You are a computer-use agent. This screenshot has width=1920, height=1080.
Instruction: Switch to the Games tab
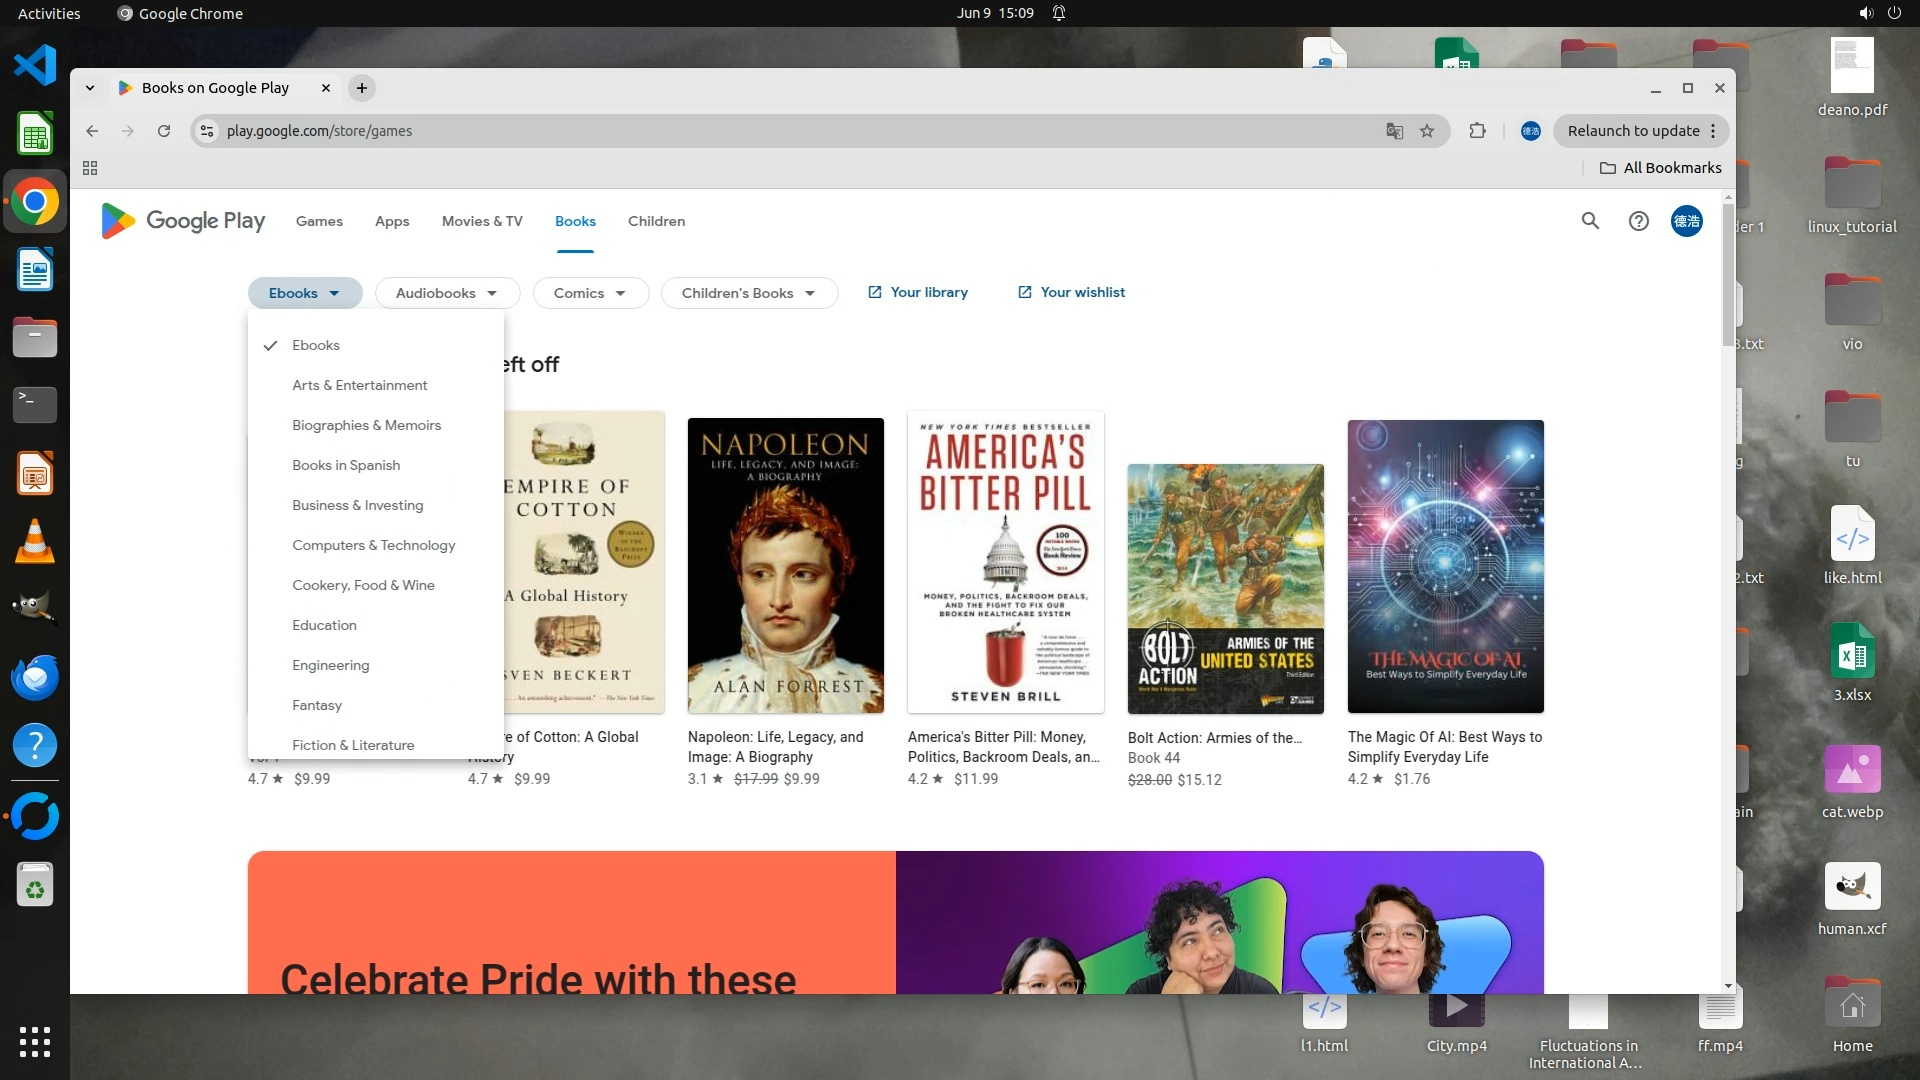(319, 221)
